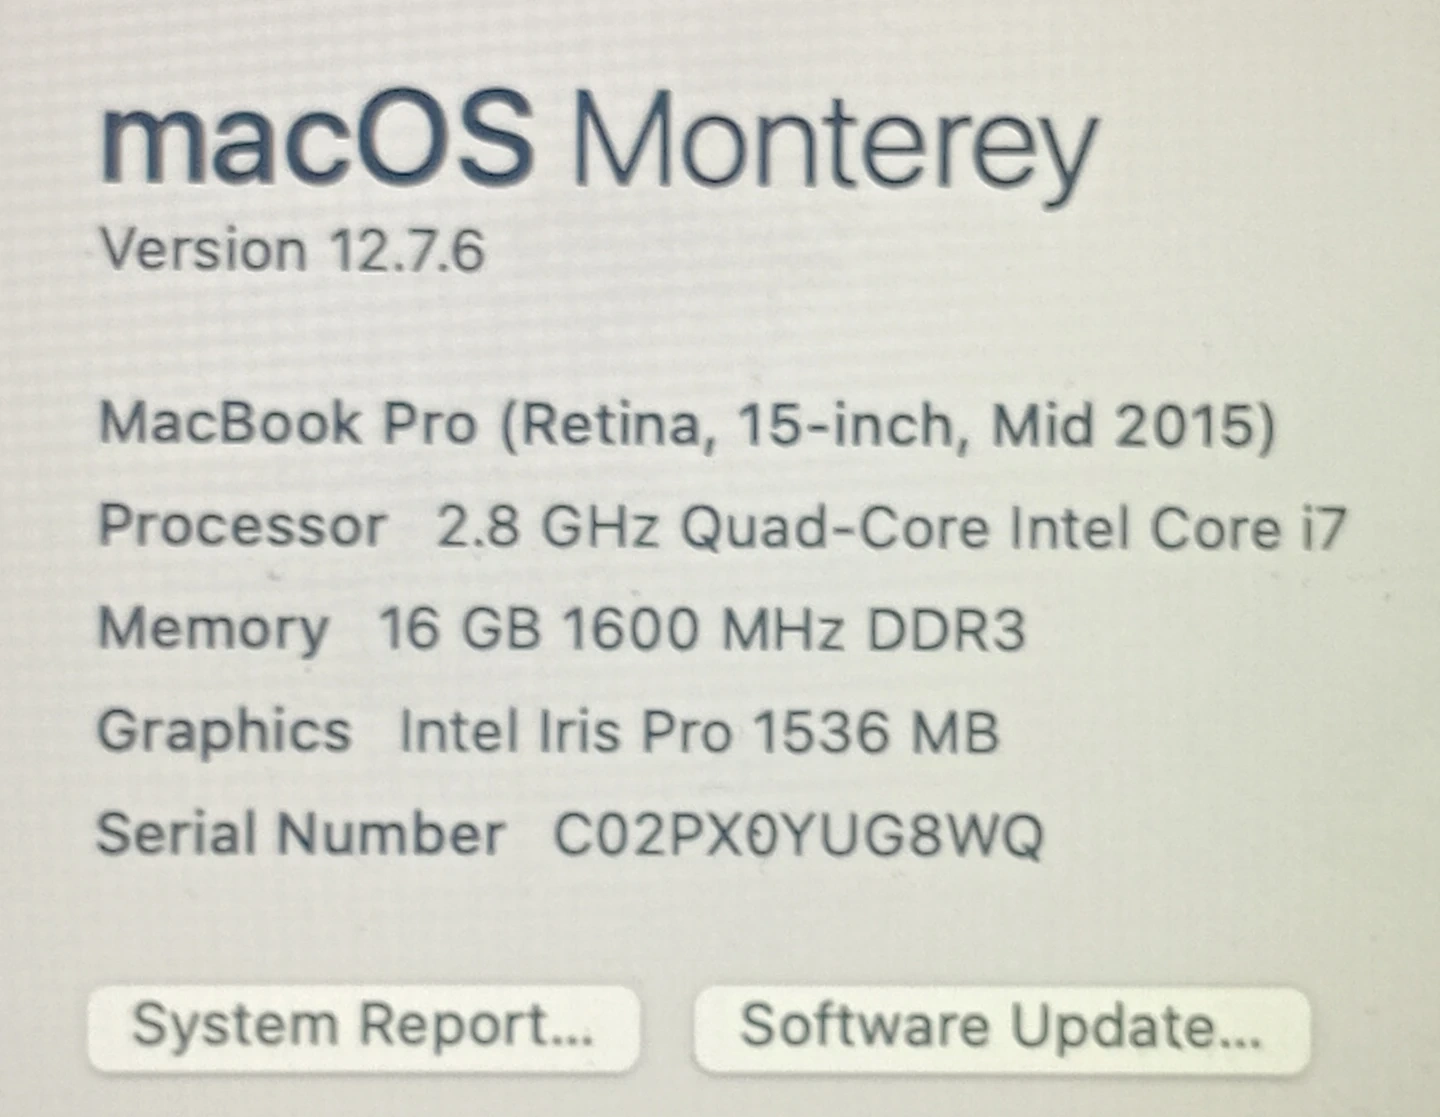
Task: Click the Serial Number label
Action: pyautogui.click(x=300, y=833)
